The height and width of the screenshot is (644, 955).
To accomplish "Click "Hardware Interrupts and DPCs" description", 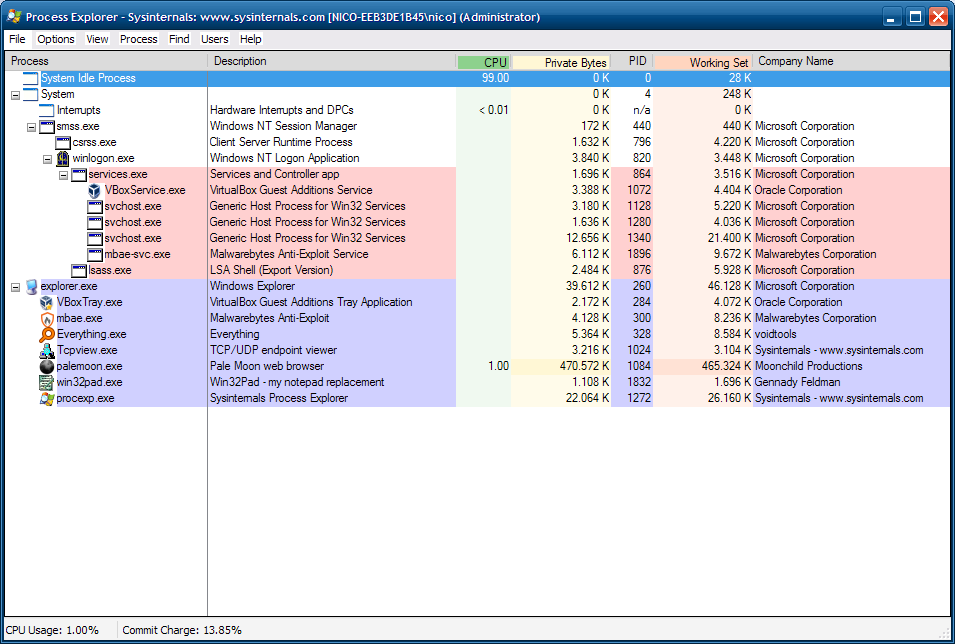I will [281, 110].
